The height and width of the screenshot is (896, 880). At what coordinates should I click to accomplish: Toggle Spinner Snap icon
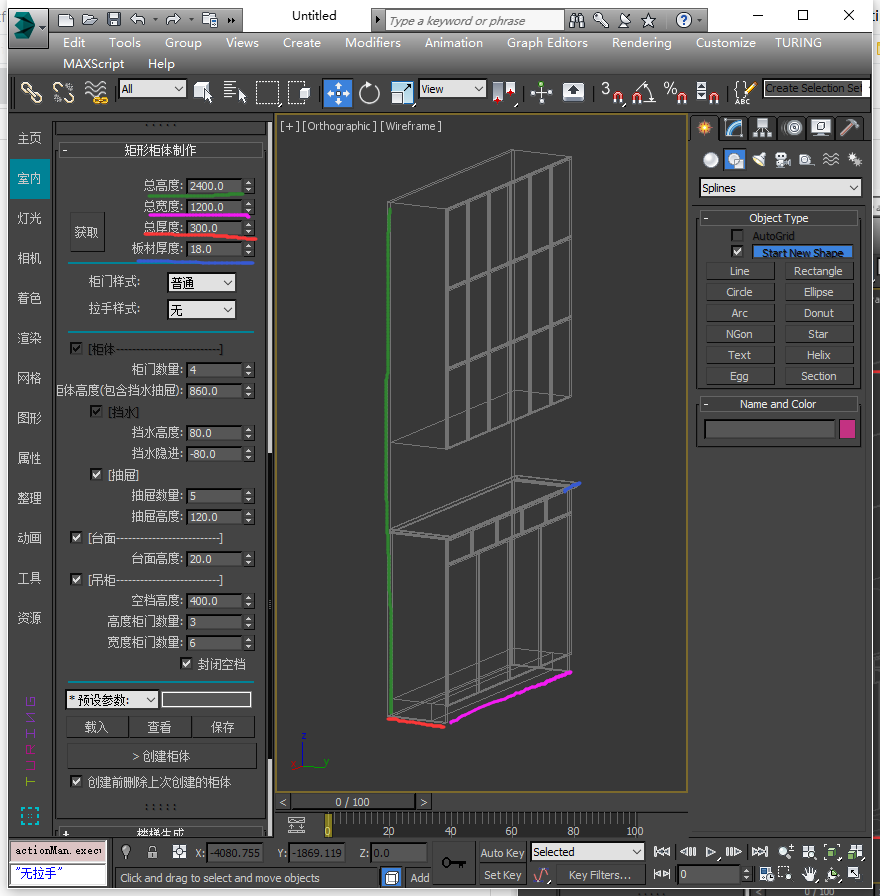coord(706,93)
